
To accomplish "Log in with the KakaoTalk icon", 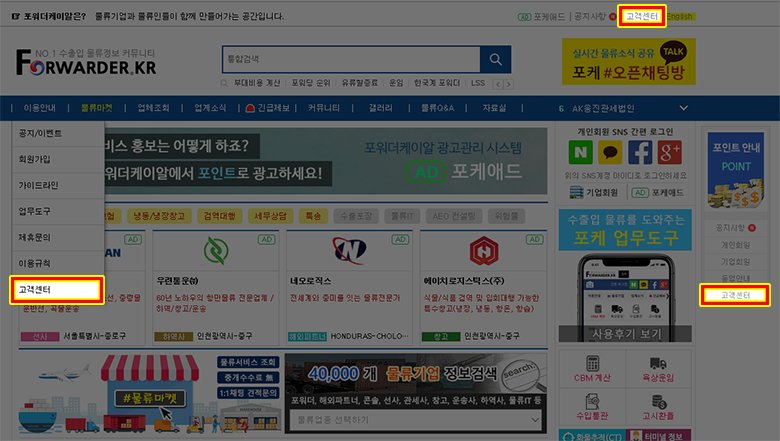I will pyautogui.click(x=610, y=152).
